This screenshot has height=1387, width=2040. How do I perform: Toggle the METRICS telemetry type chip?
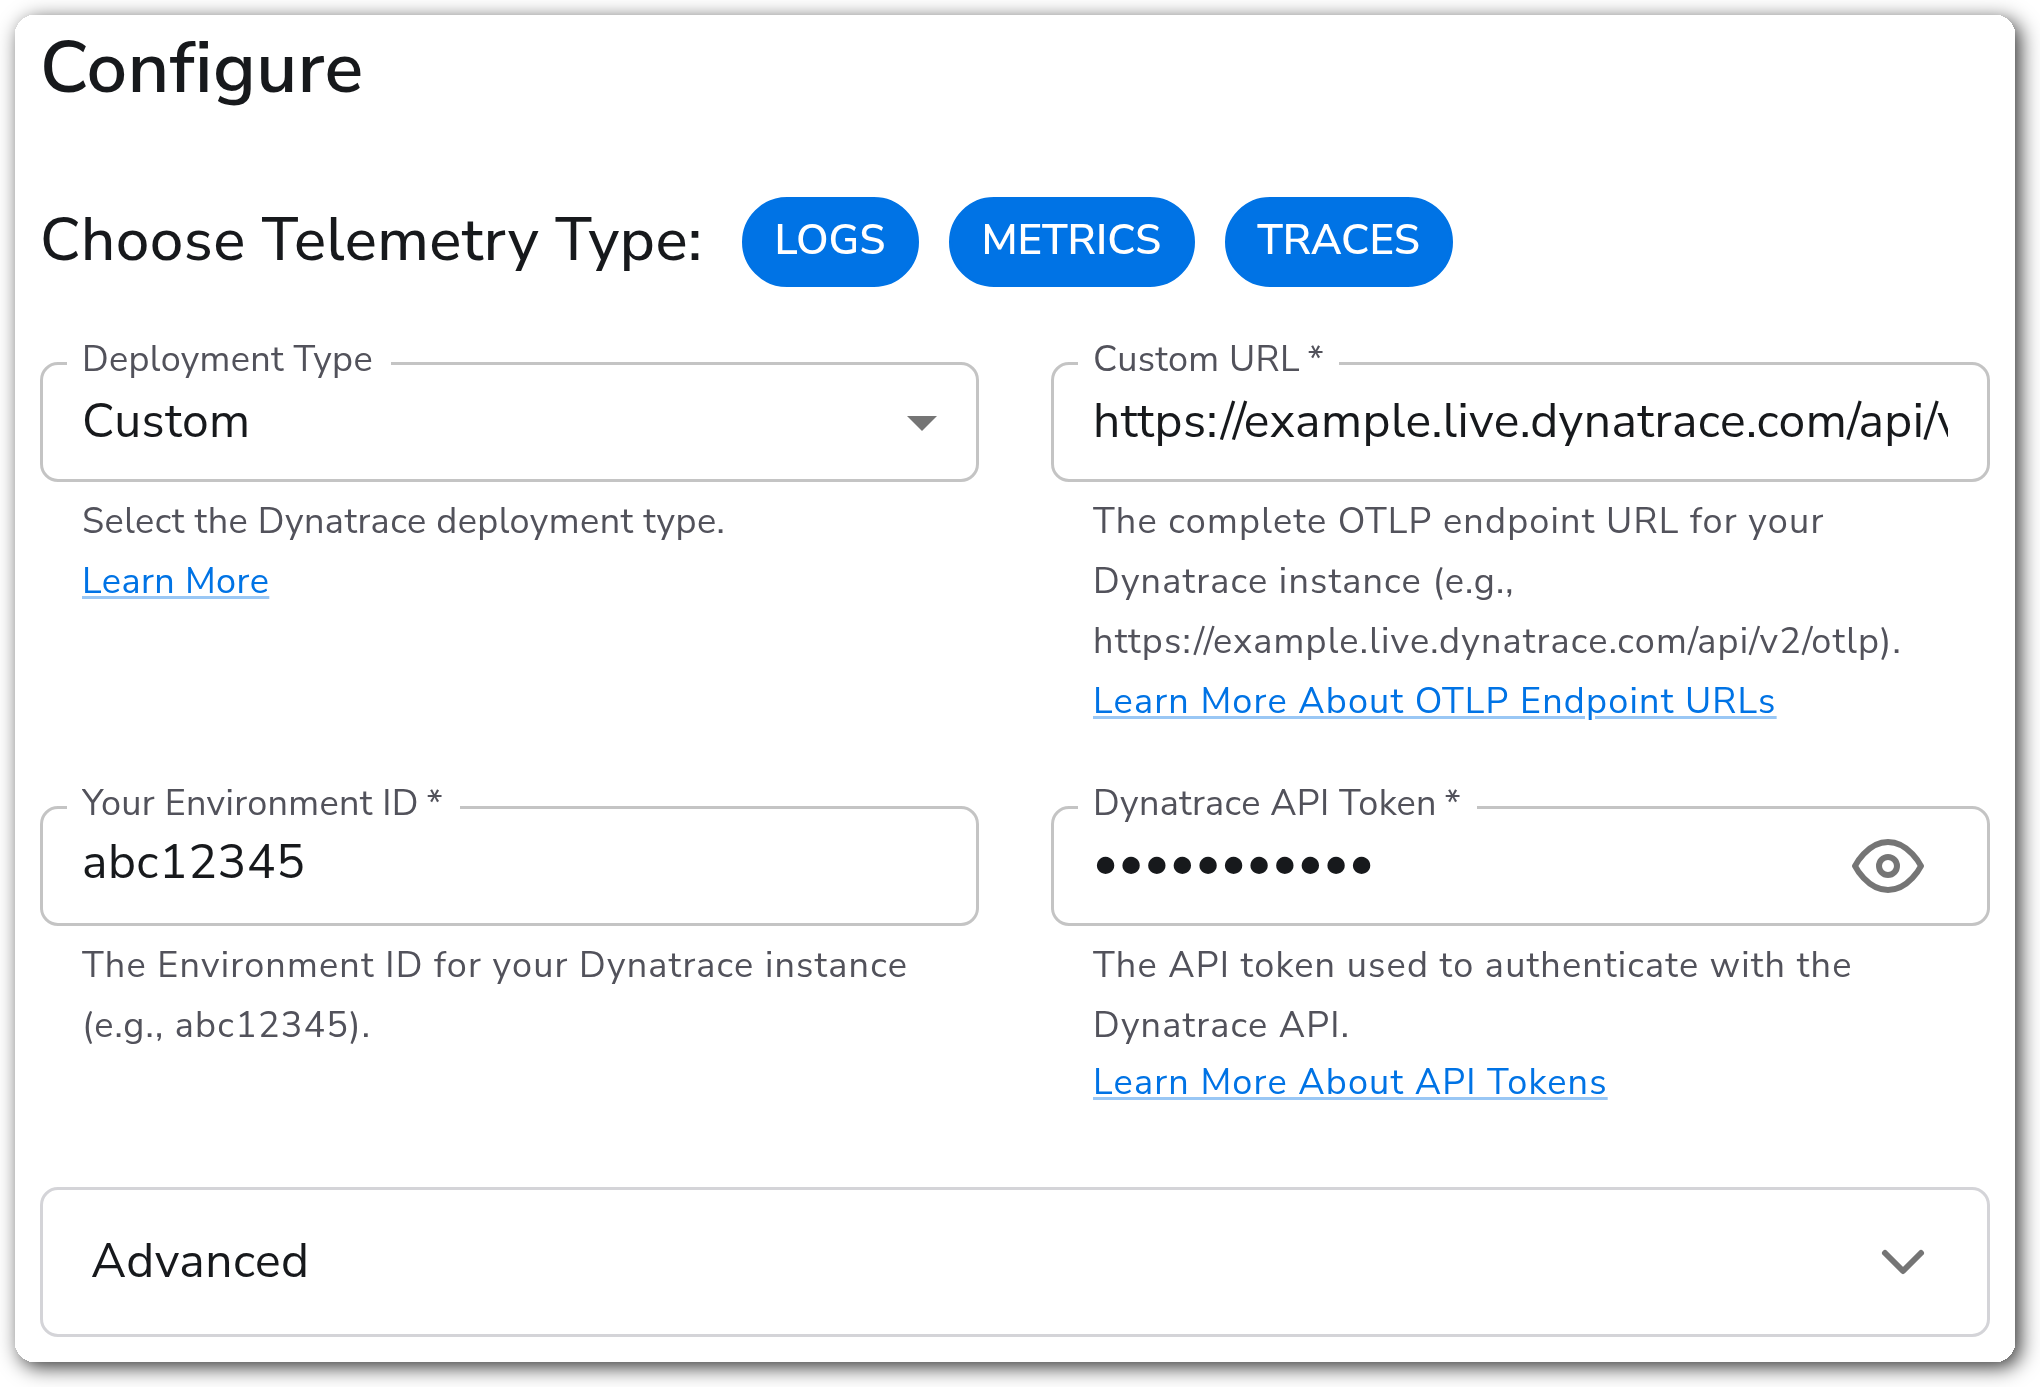tap(1071, 241)
